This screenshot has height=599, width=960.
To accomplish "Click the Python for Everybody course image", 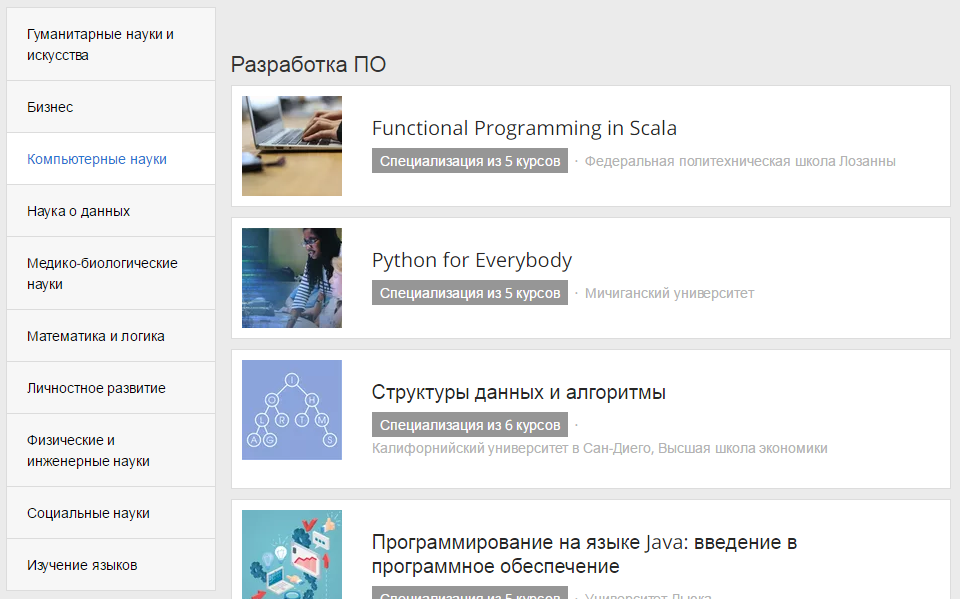I will pos(291,278).
